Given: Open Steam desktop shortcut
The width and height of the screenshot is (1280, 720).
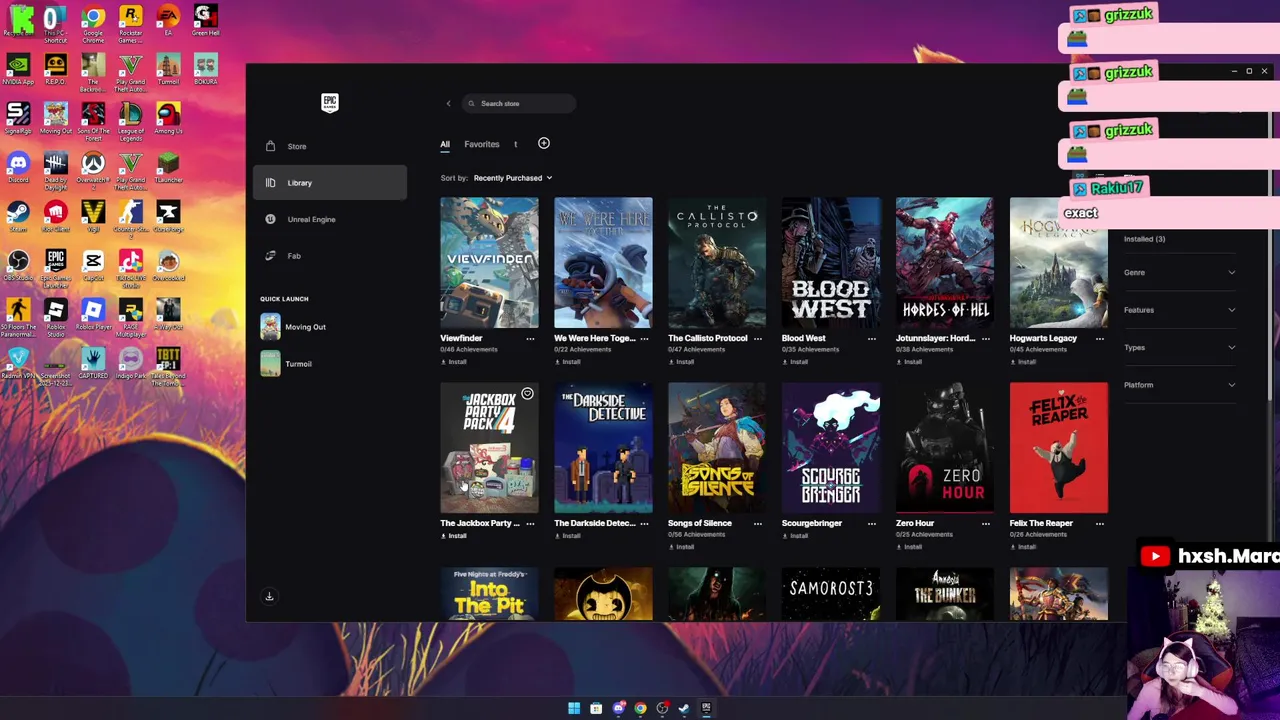Looking at the screenshot, I should click(18, 217).
